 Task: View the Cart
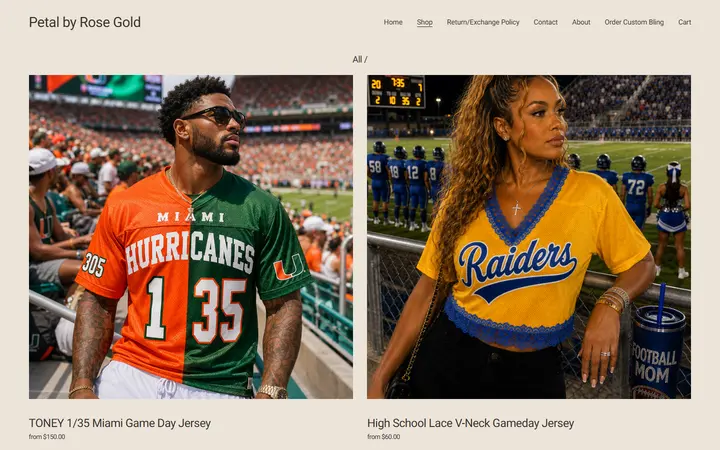(685, 22)
